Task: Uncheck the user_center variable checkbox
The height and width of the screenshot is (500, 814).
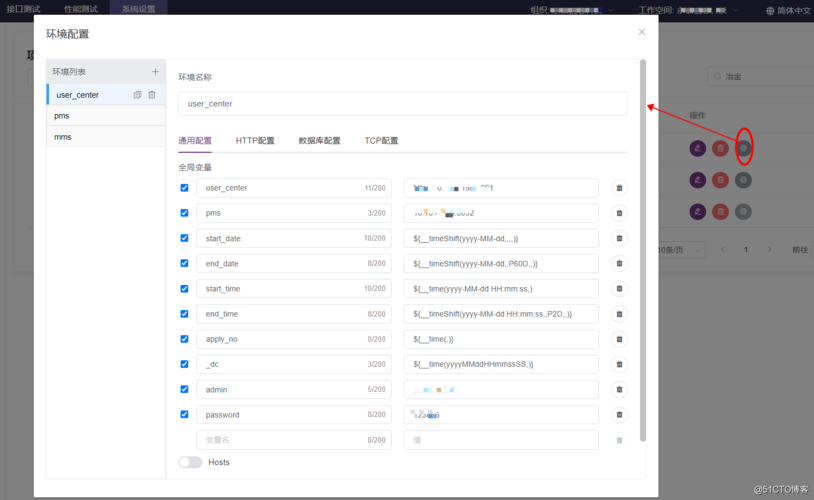Action: (x=184, y=188)
